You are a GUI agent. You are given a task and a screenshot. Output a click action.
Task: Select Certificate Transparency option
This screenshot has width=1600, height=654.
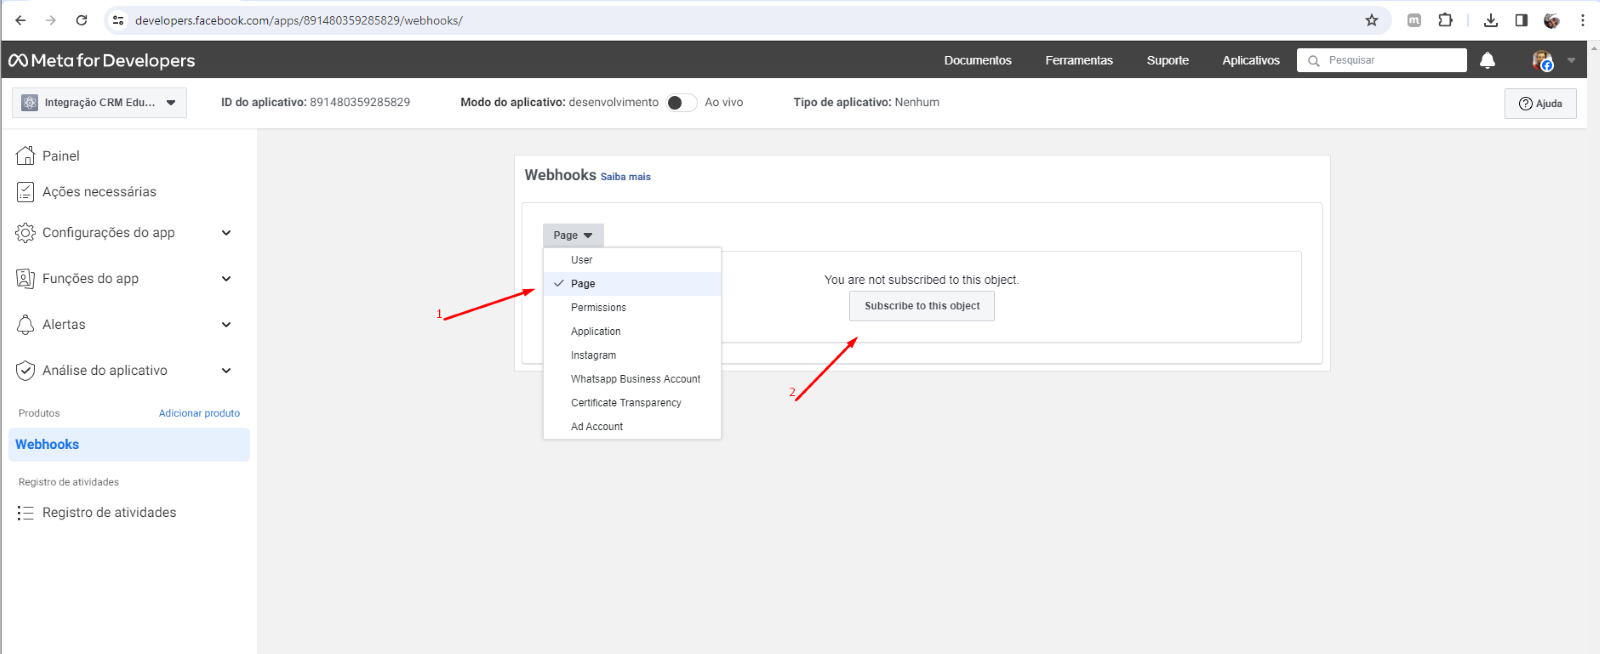(632, 403)
